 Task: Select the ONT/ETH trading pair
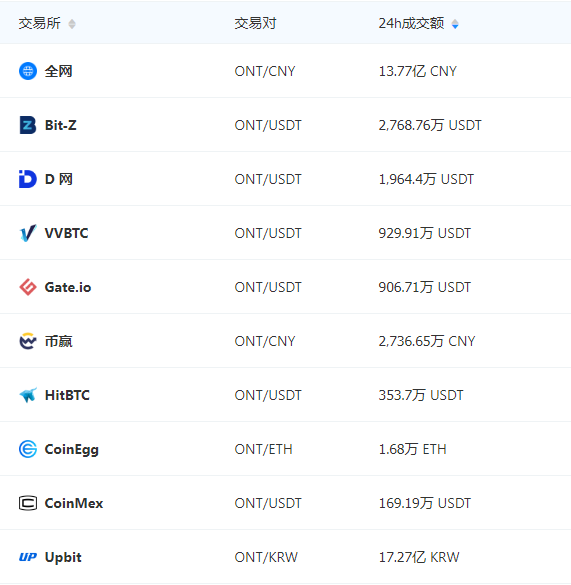click(x=263, y=449)
